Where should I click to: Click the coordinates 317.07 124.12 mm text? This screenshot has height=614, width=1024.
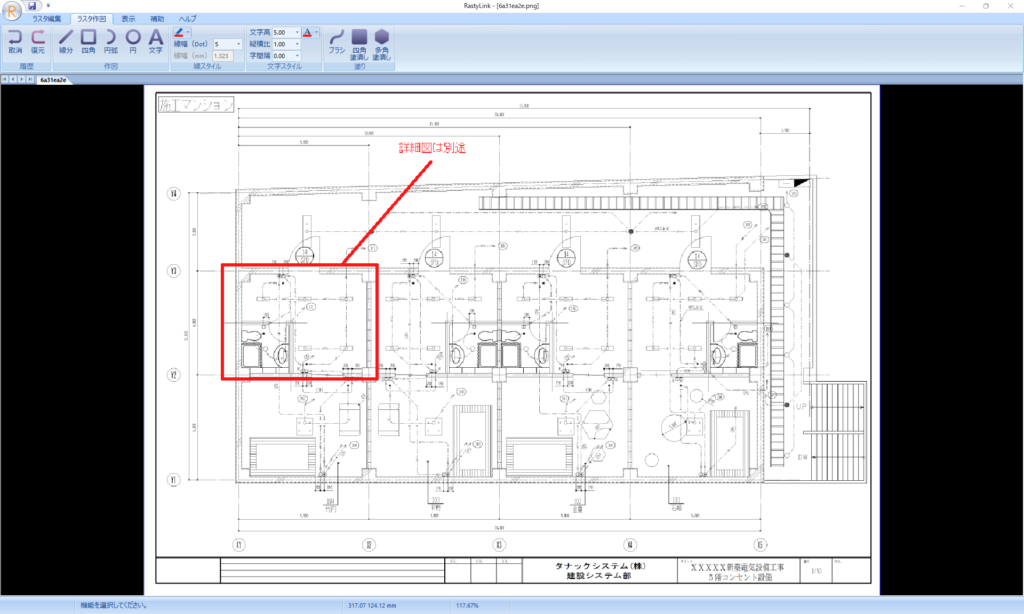point(372,606)
